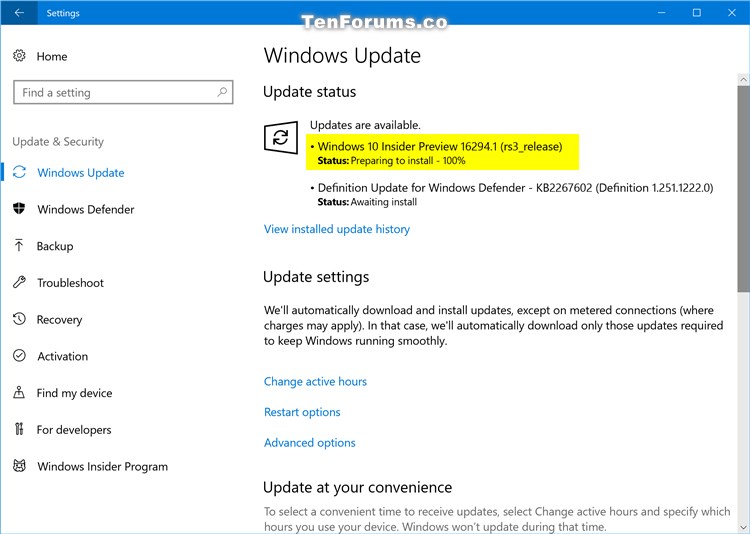750x534 pixels.
Task: Click the Updates are available text
Action: coord(365,125)
